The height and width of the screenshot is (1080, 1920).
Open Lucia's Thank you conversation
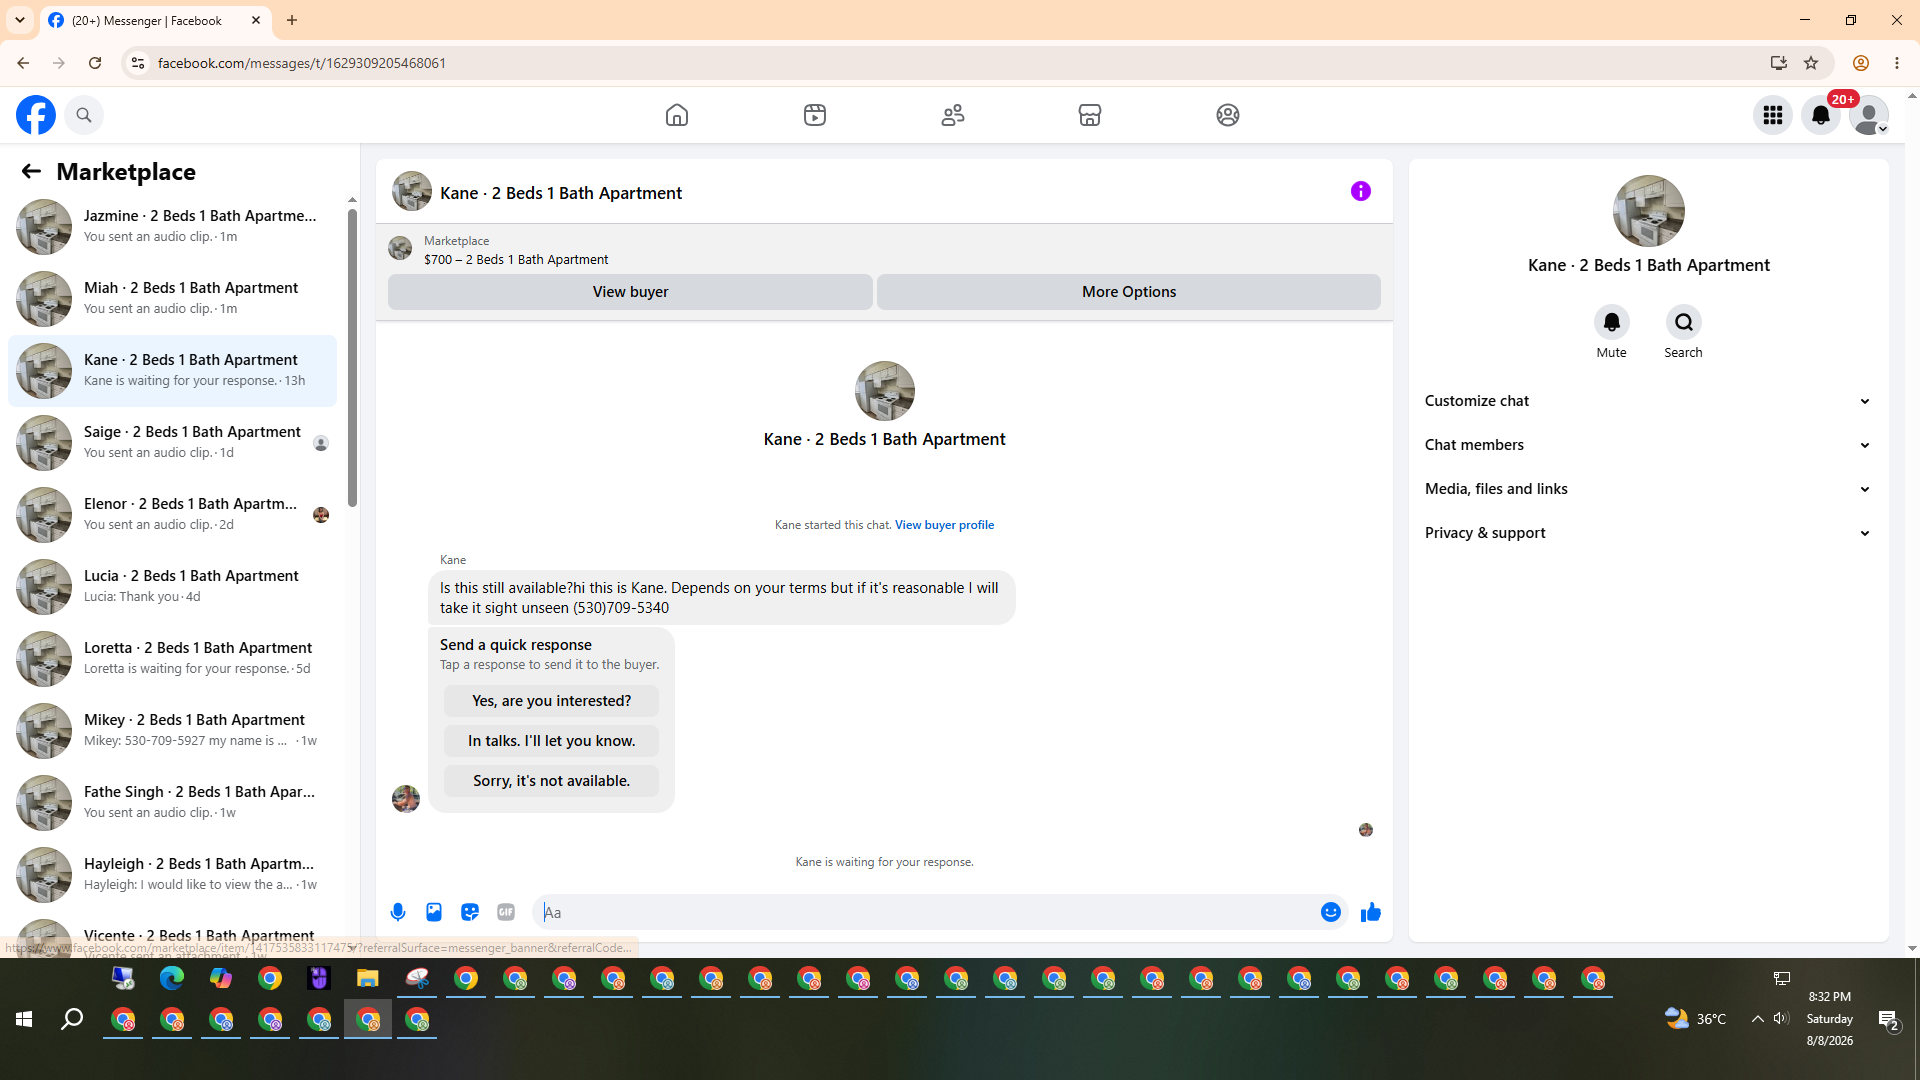pos(172,586)
